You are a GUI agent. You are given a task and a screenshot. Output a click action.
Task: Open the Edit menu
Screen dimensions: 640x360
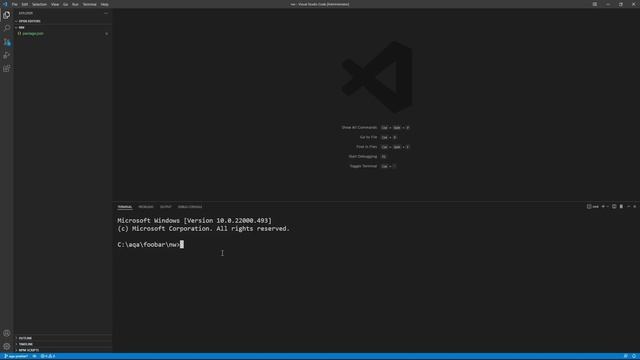24,4
